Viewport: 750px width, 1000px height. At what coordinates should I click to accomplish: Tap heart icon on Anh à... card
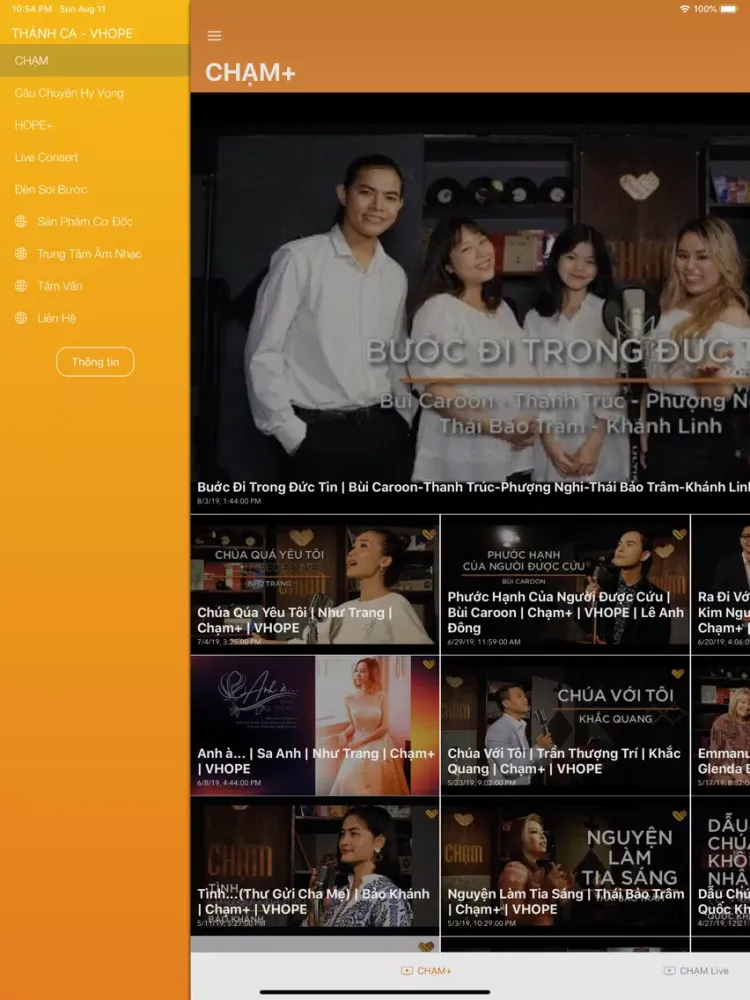(x=429, y=665)
